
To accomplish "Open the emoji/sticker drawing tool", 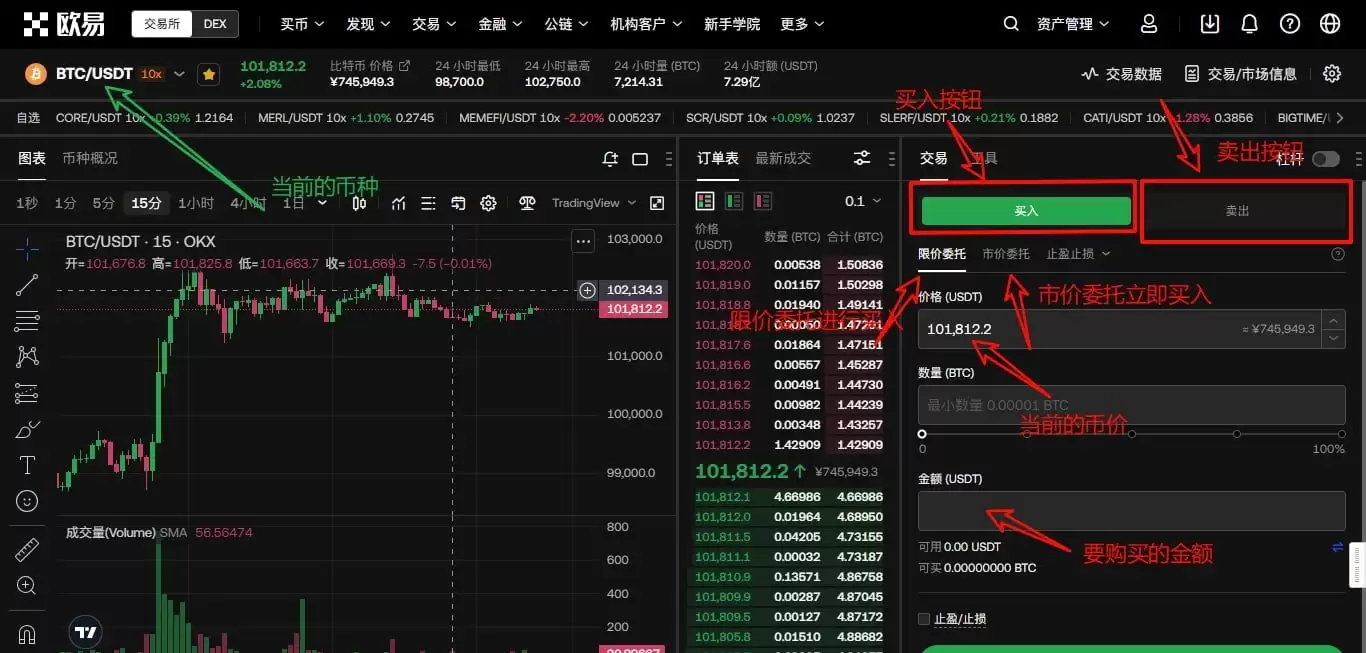I will click(x=25, y=501).
